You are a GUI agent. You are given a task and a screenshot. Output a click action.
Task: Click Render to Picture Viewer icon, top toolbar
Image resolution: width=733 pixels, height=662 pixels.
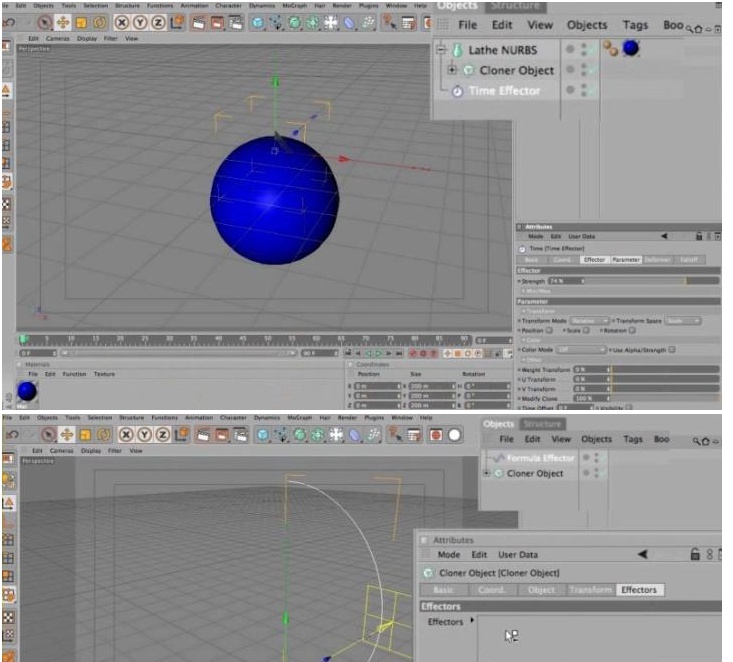click(x=217, y=22)
